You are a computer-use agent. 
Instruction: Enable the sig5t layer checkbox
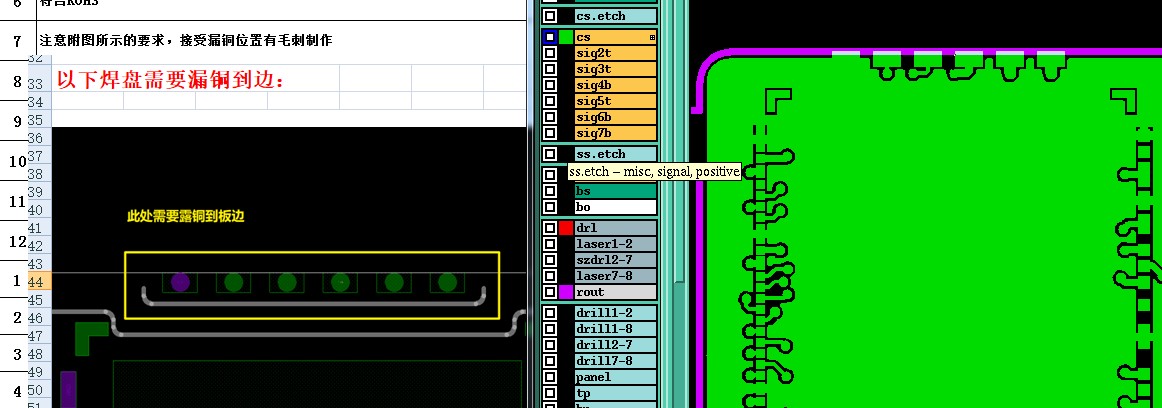click(550, 101)
